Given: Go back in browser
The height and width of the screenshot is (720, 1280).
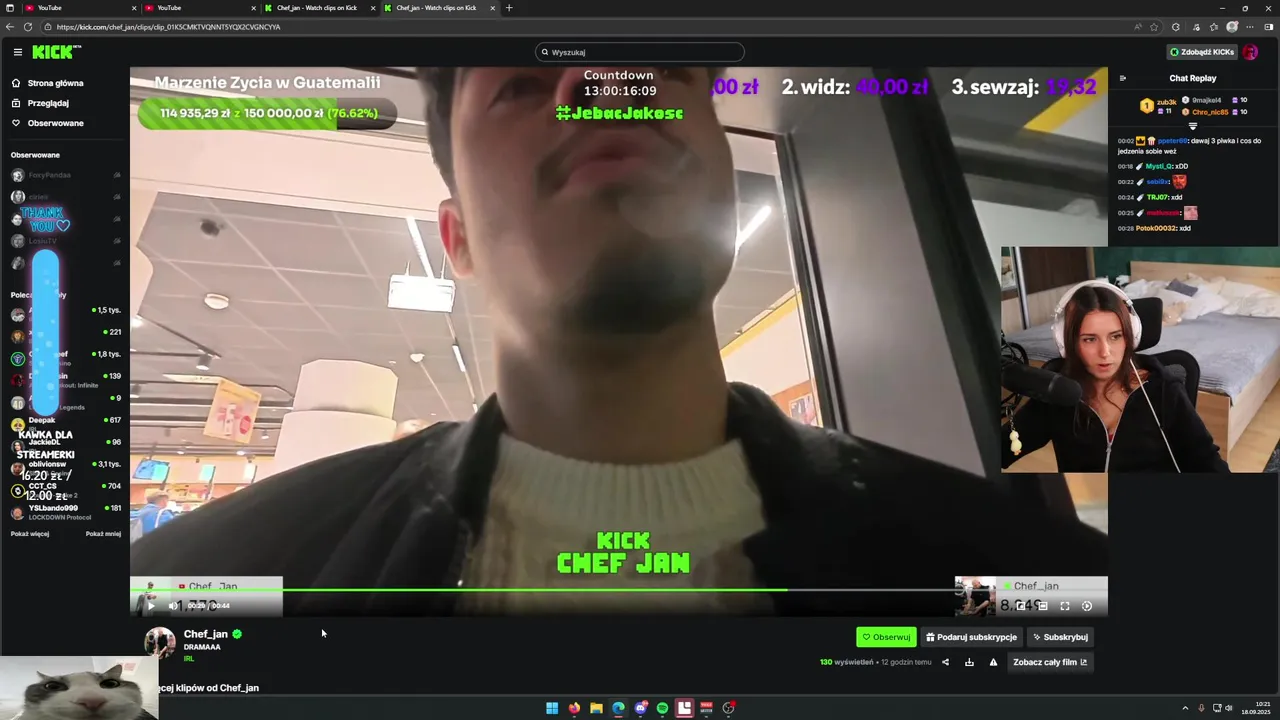Looking at the screenshot, I should pos(10,27).
